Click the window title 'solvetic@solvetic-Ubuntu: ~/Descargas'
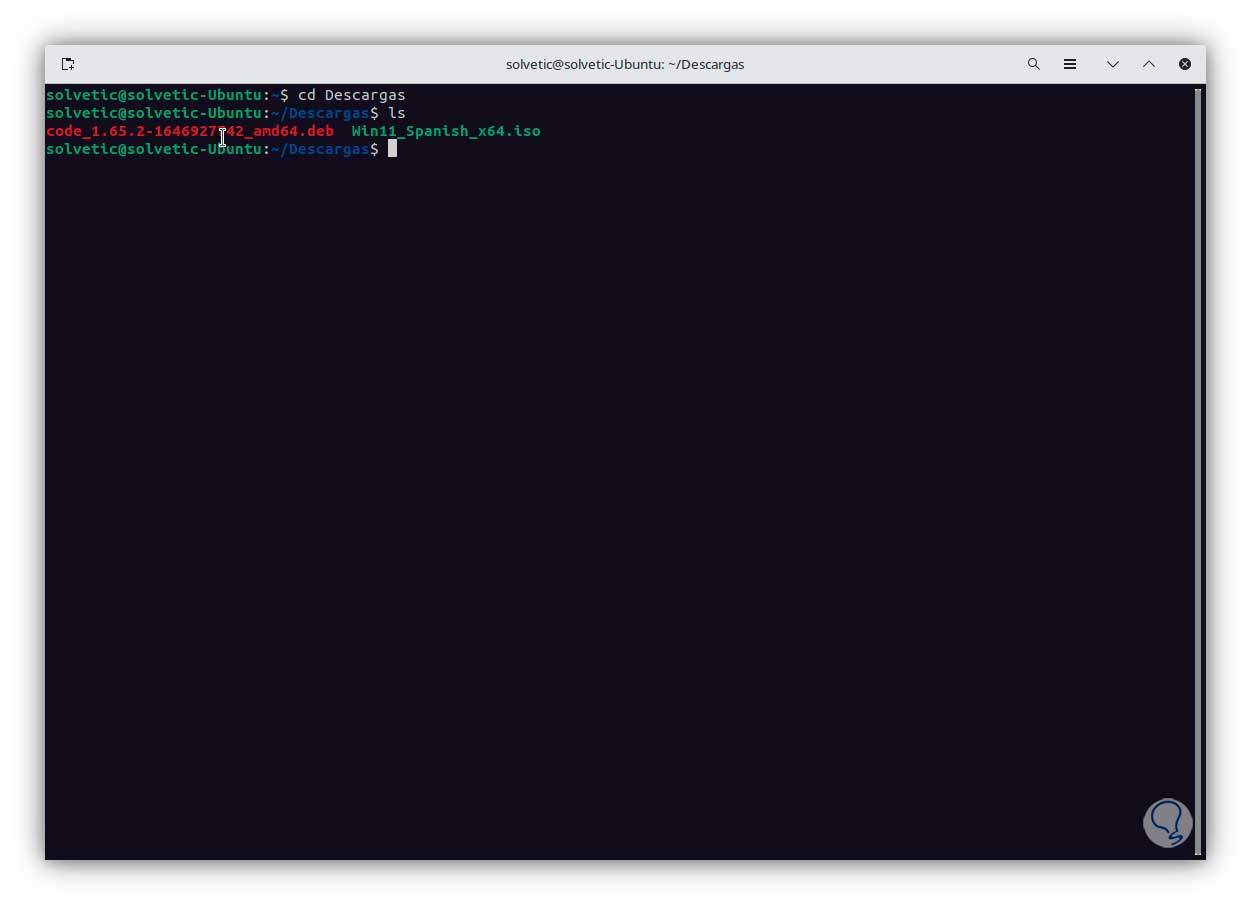 (x=625, y=64)
